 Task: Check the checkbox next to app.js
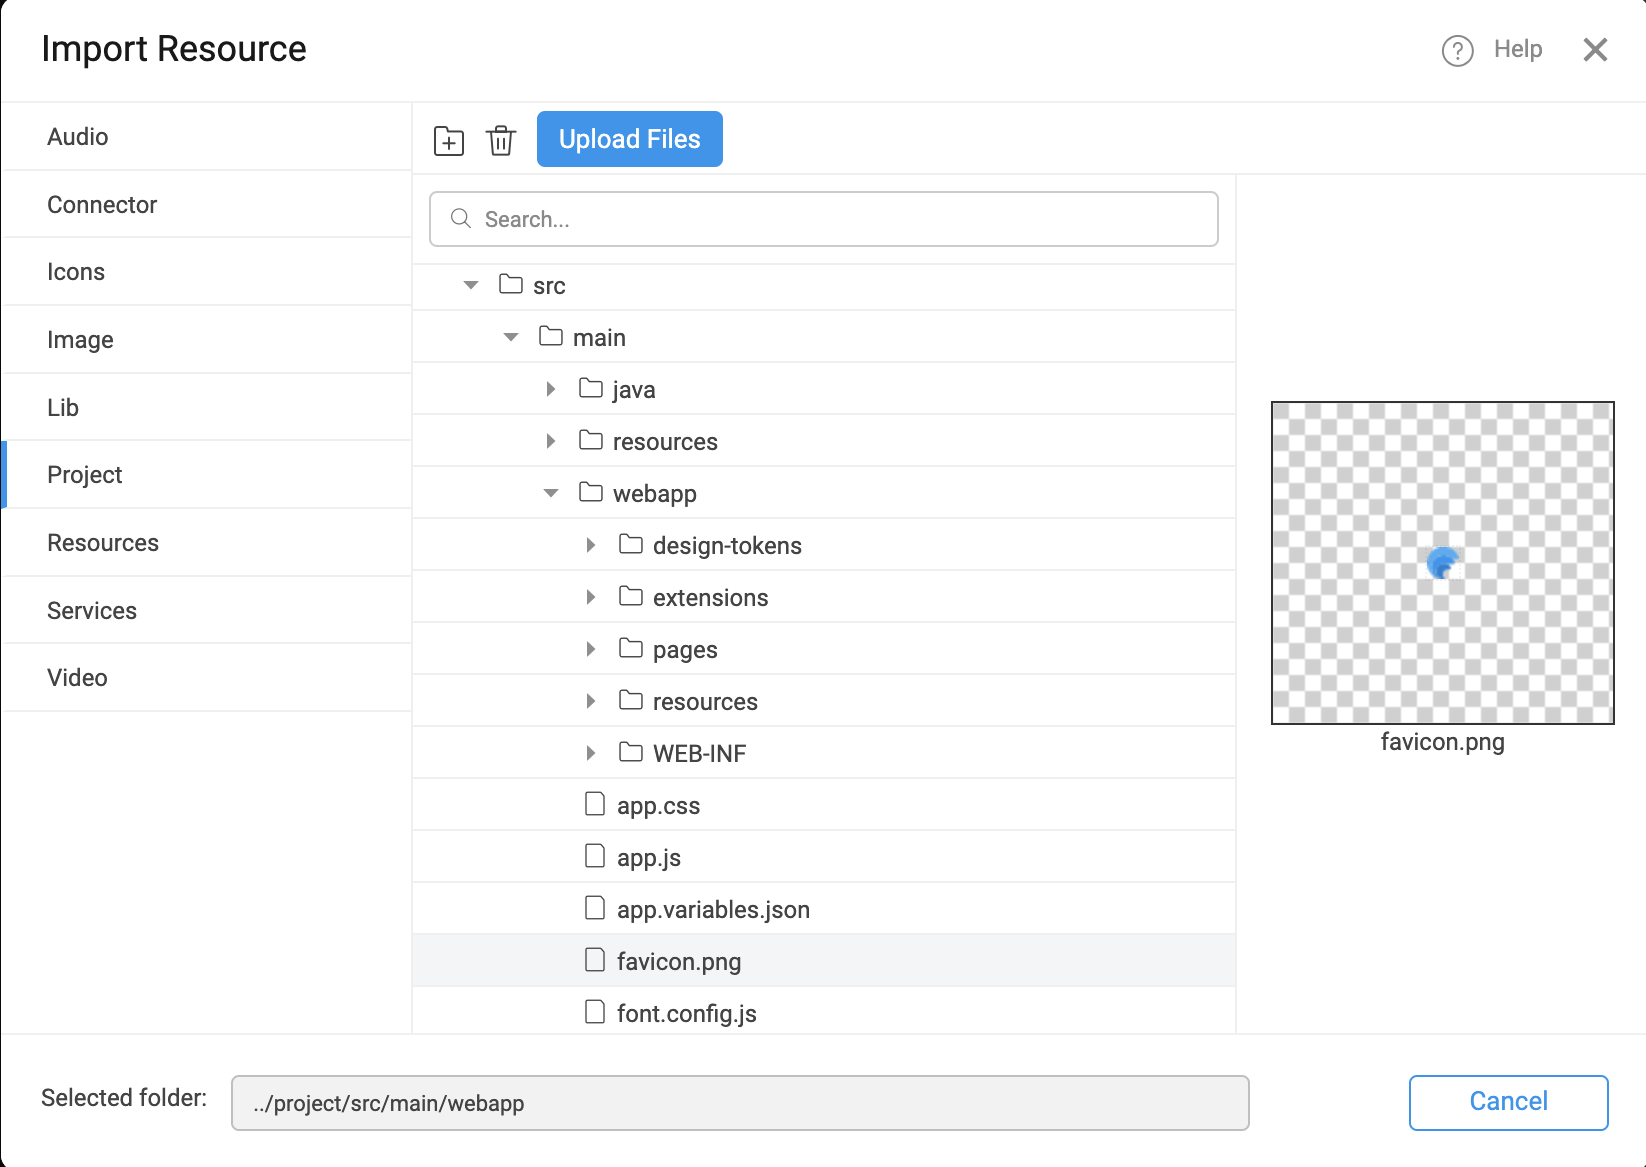(x=595, y=855)
